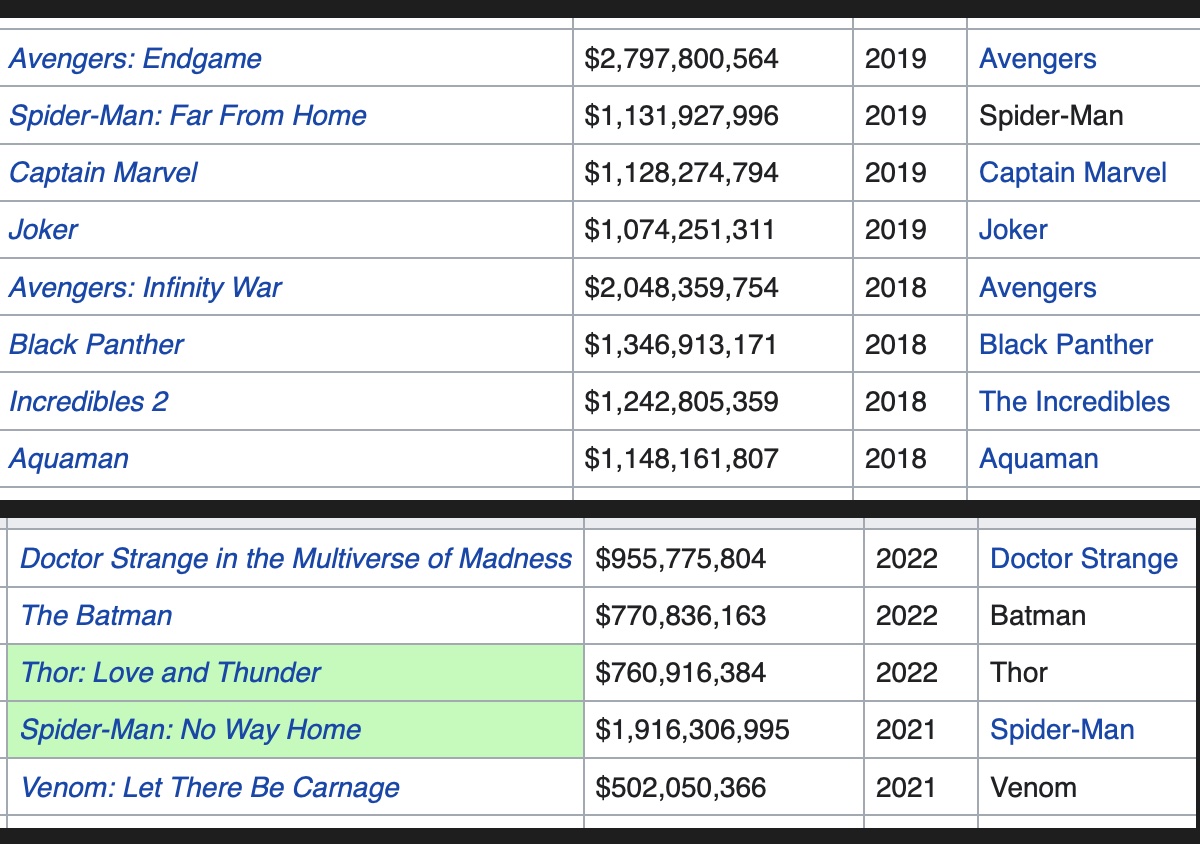Open The Incredibles franchise link
The image size is (1200, 844).
point(1075,401)
